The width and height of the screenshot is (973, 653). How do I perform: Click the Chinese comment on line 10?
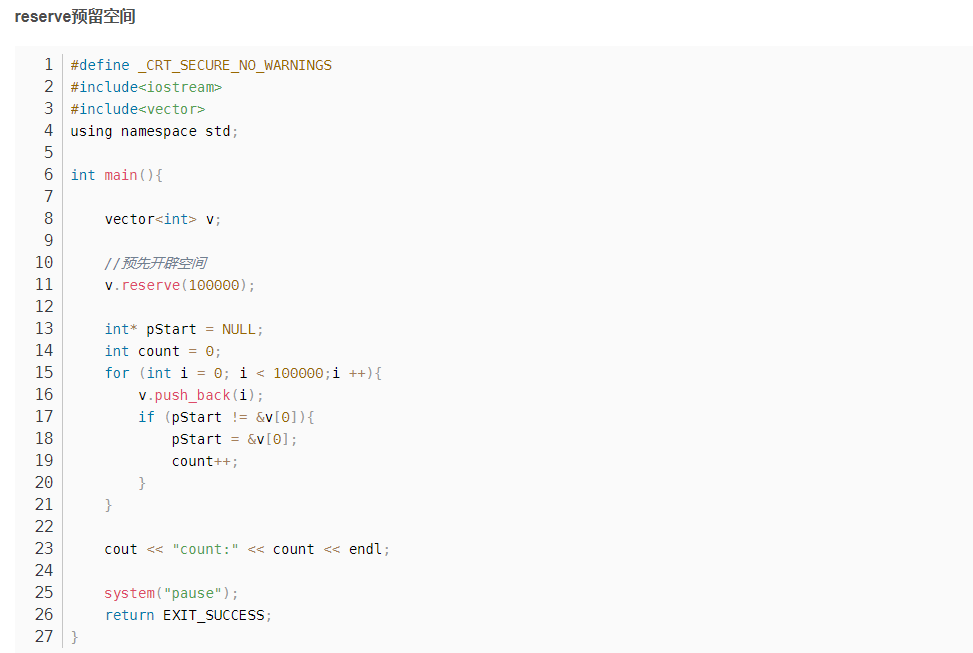click(155, 263)
